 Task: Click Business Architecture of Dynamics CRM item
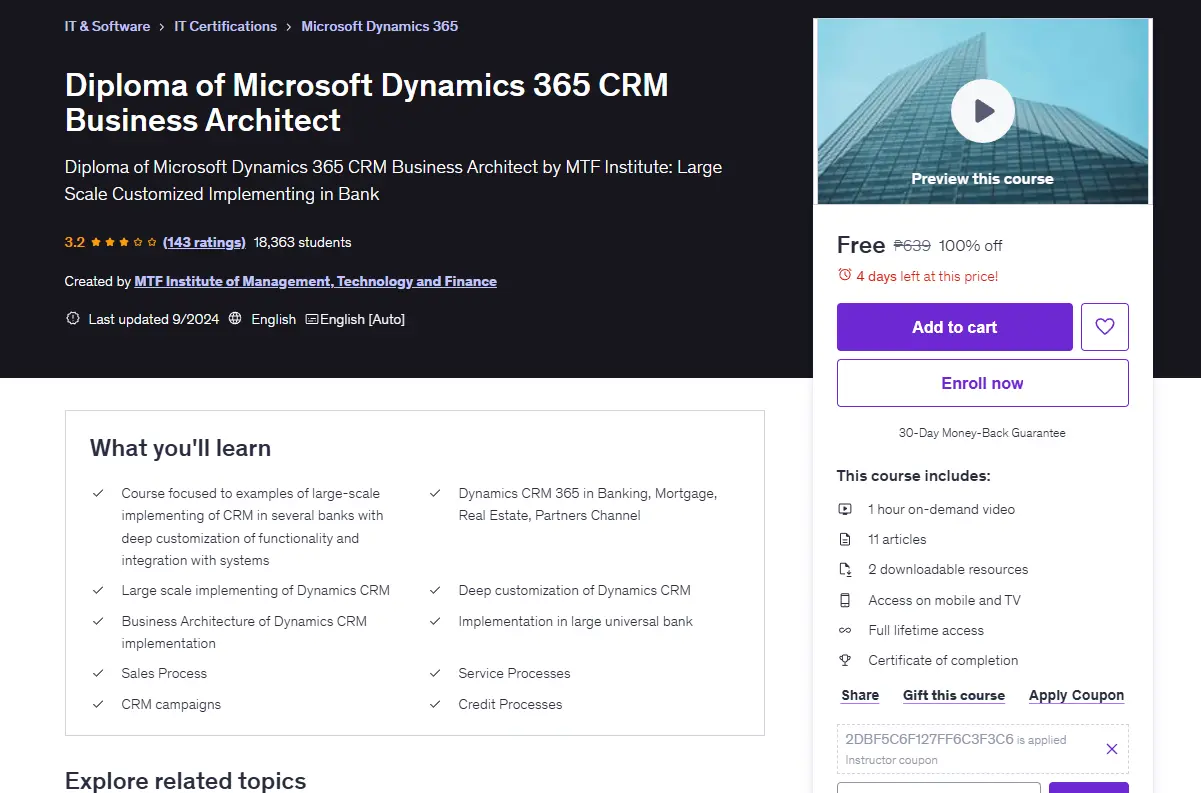(x=244, y=632)
